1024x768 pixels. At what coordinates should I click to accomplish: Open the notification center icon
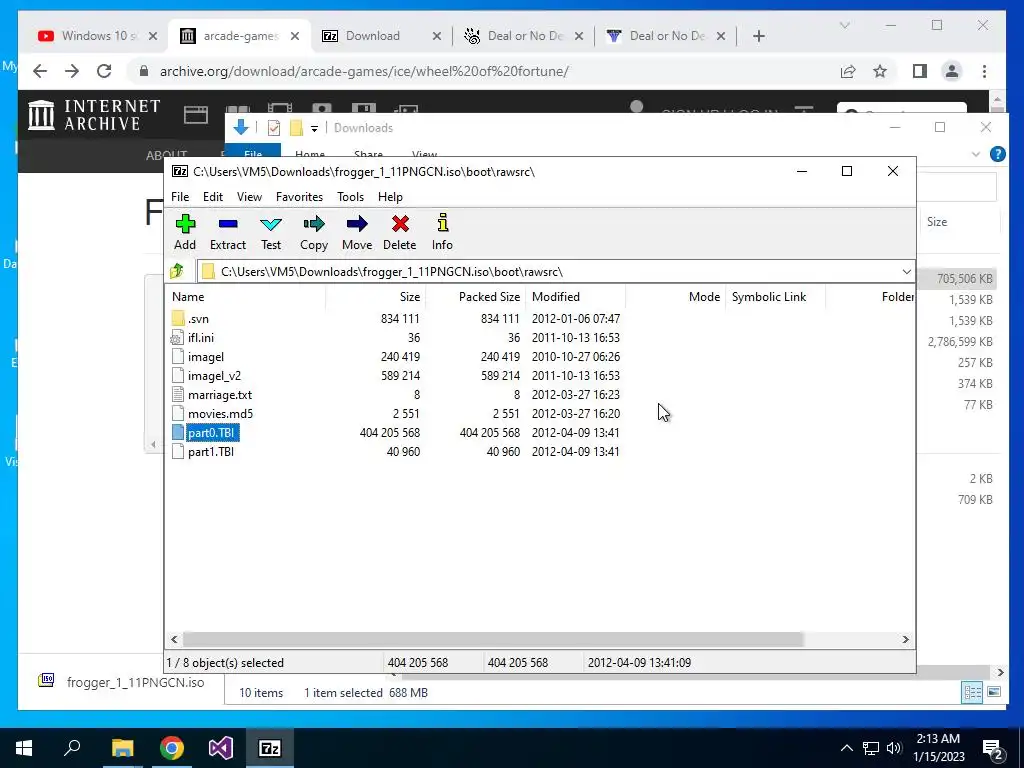pyautogui.click(x=992, y=748)
